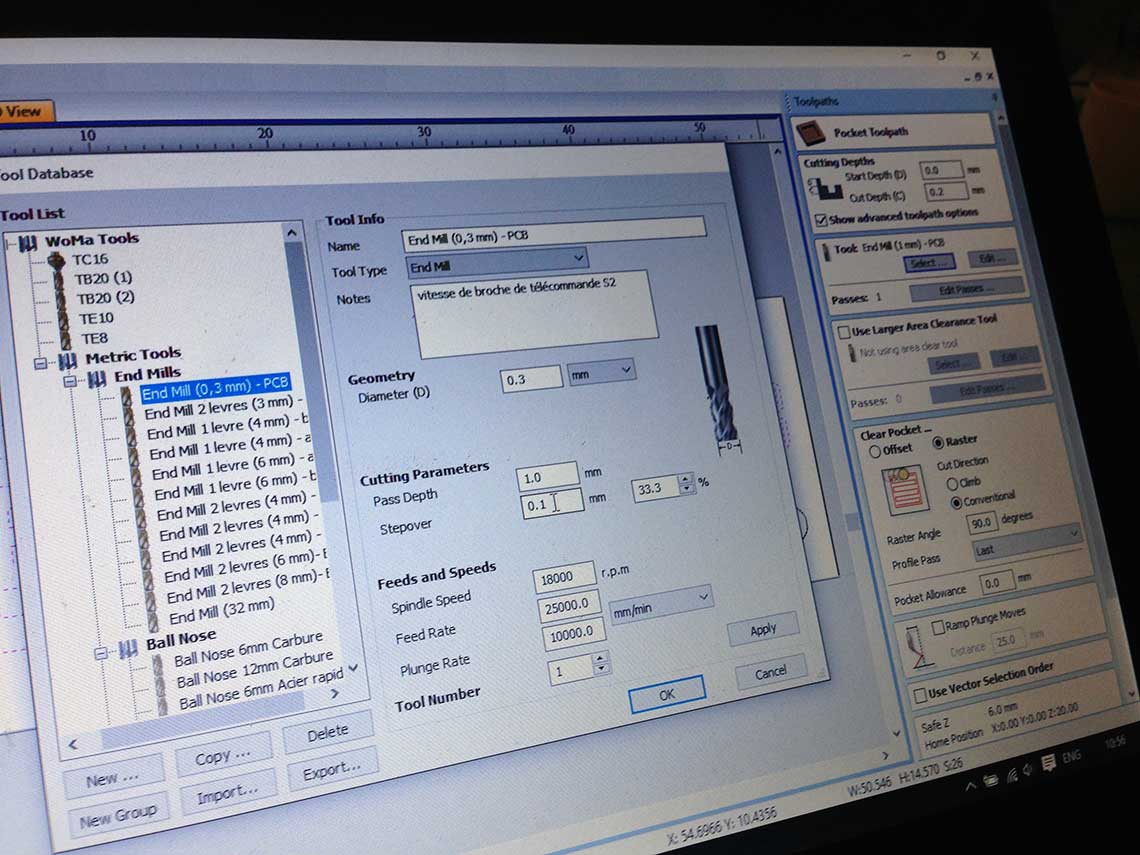The height and width of the screenshot is (855, 1140).
Task: Apply the tool changes
Action: [x=763, y=629]
